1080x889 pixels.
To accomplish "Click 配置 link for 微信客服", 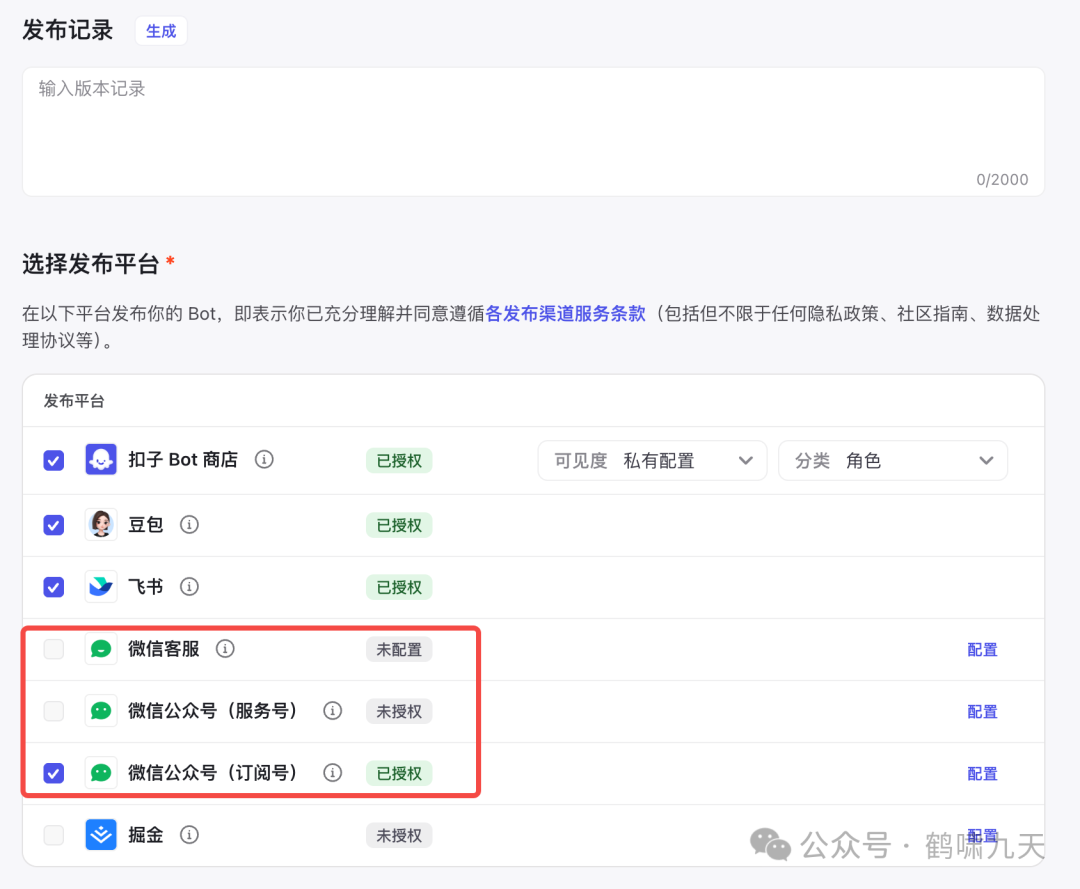I will [x=982, y=649].
